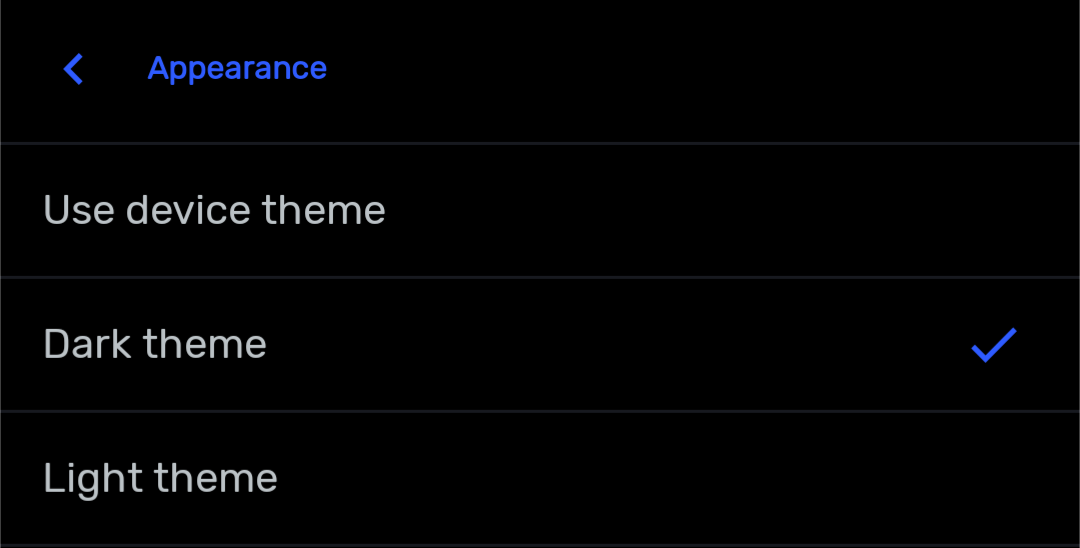Pick Light theme from the appearance list
Image resolution: width=1080 pixels, height=548 pixels.
click(x=540, y=479)
